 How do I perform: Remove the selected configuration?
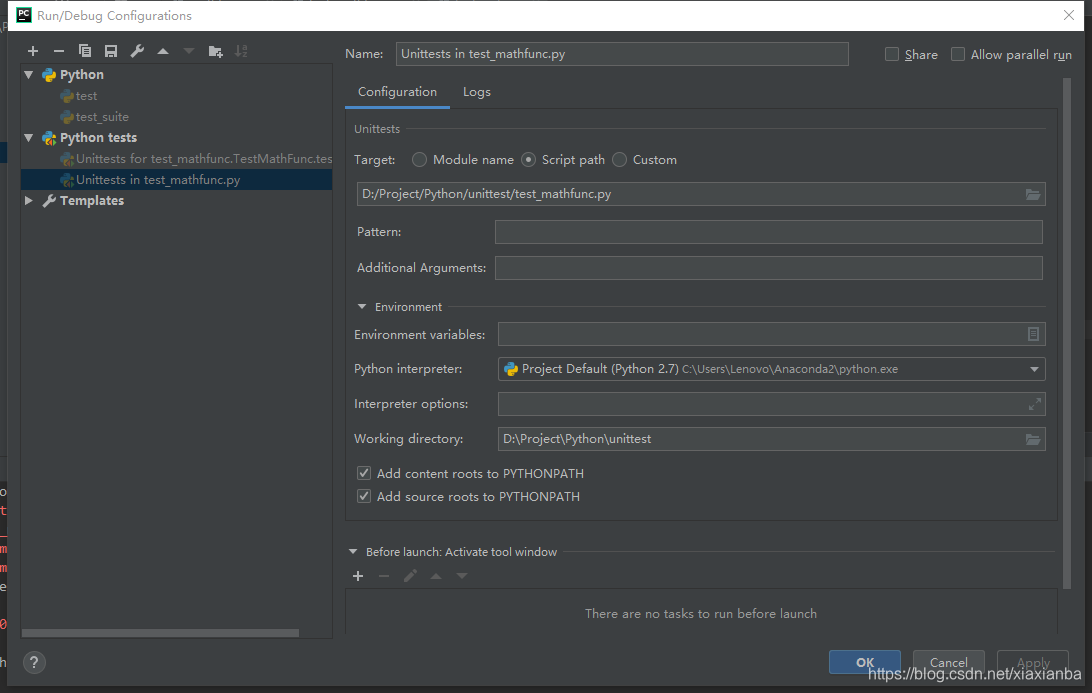(x=58, y=51)
